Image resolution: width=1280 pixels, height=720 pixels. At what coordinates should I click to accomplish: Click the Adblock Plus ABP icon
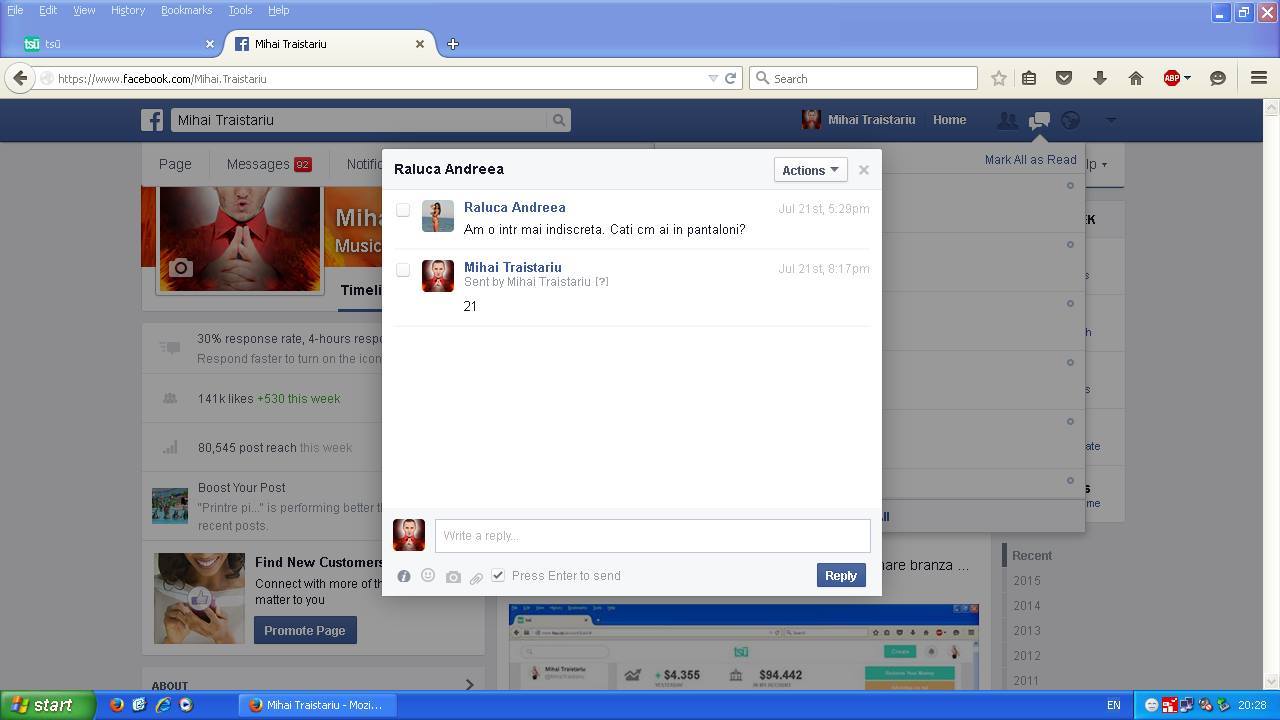pos(1172,78)
